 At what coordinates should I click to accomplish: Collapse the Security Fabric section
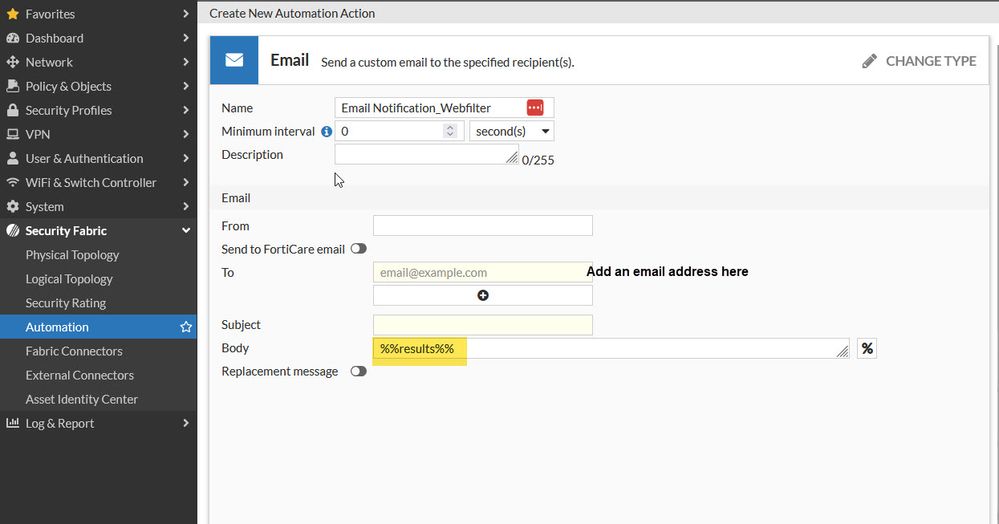(186, 231)
